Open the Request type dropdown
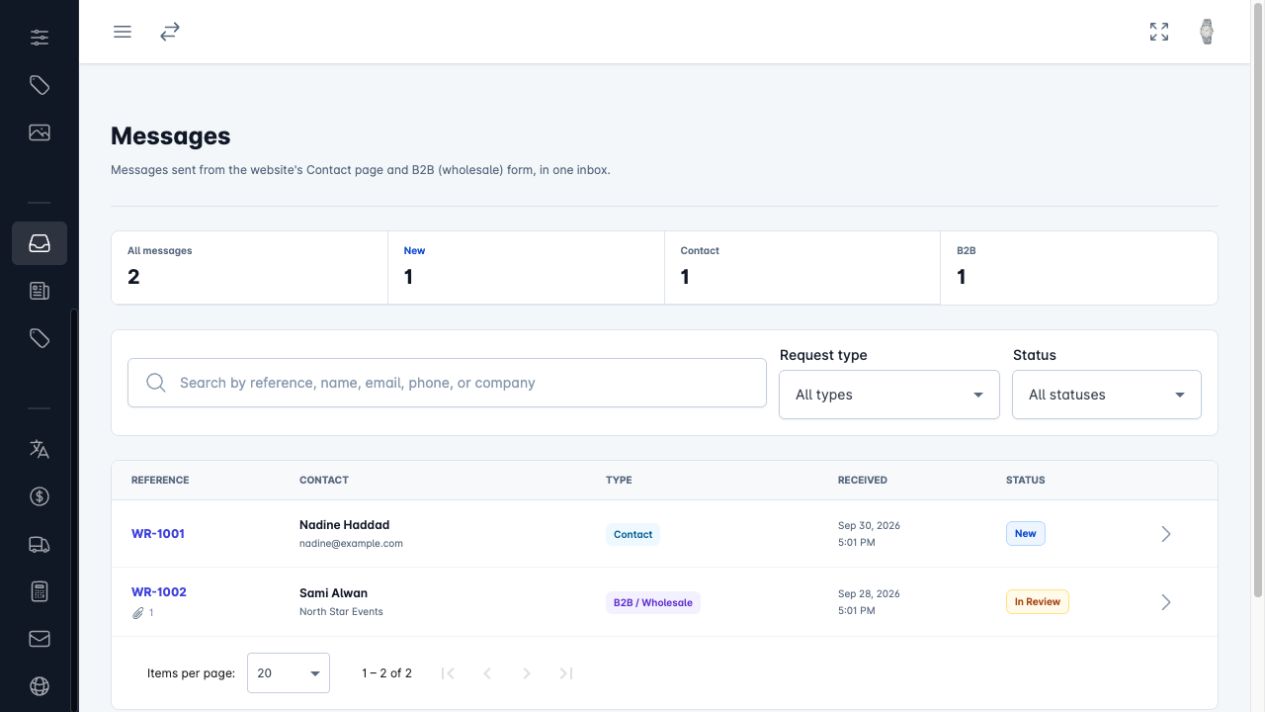This screenshot has height=712, width=1265. (889, 394)
